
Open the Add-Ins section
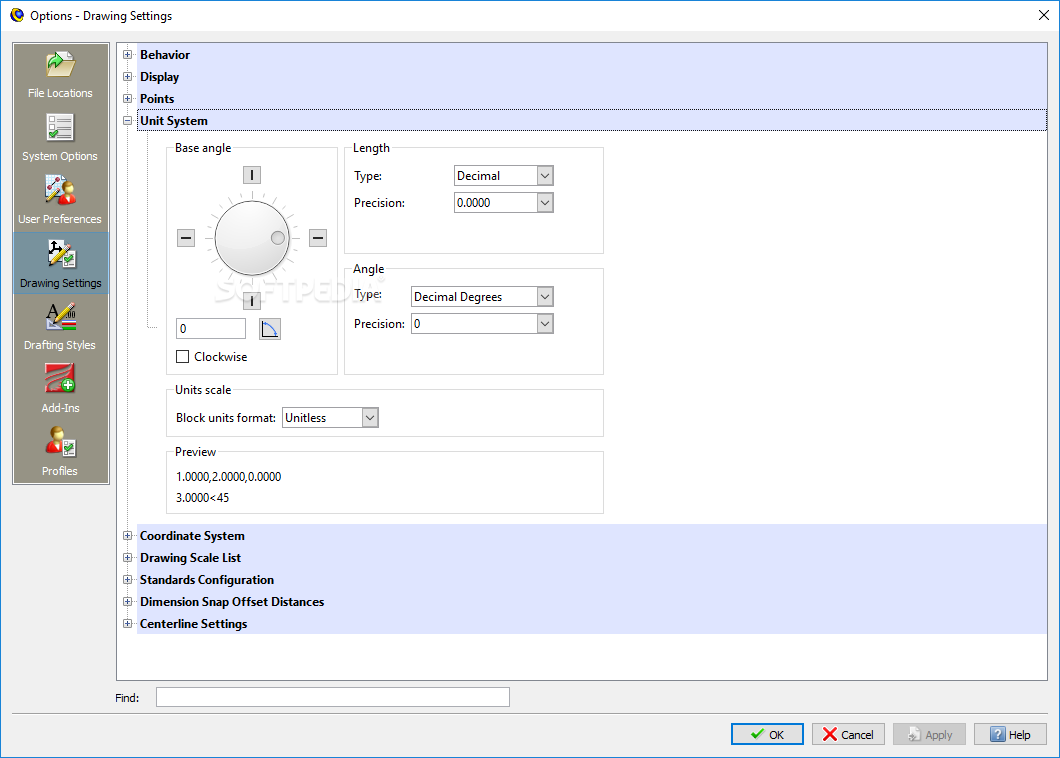click(x=60, y=389)
